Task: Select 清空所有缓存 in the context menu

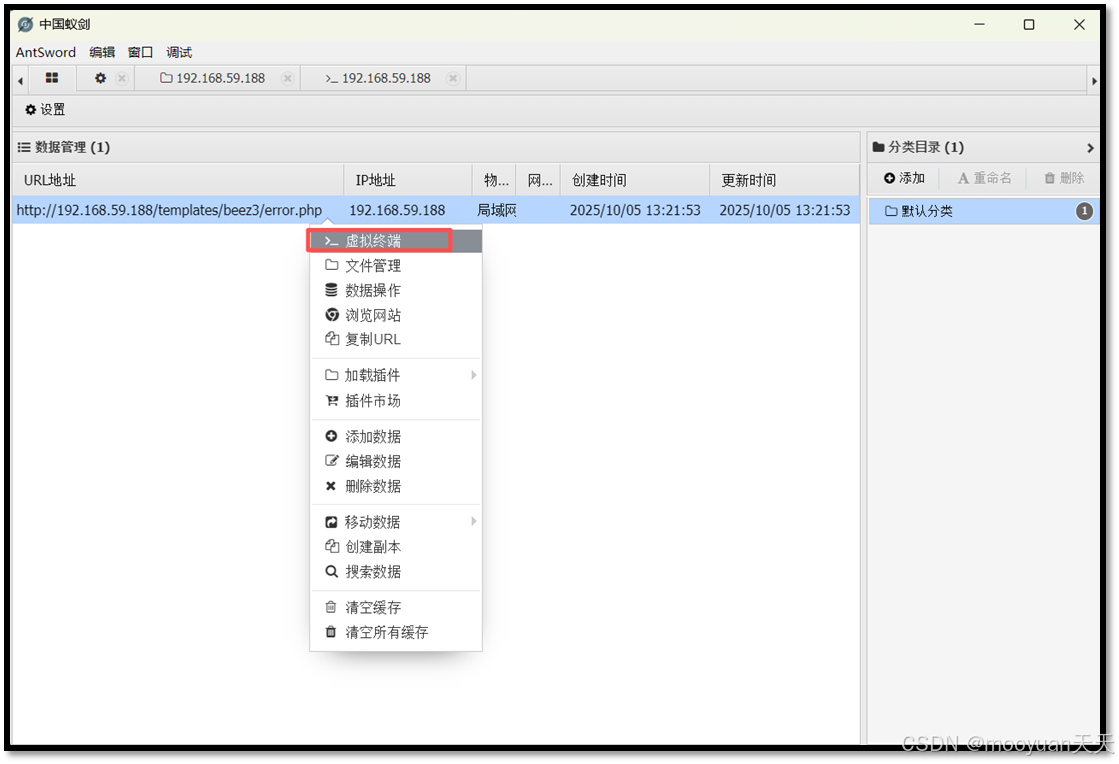Action: pos(396,633)
